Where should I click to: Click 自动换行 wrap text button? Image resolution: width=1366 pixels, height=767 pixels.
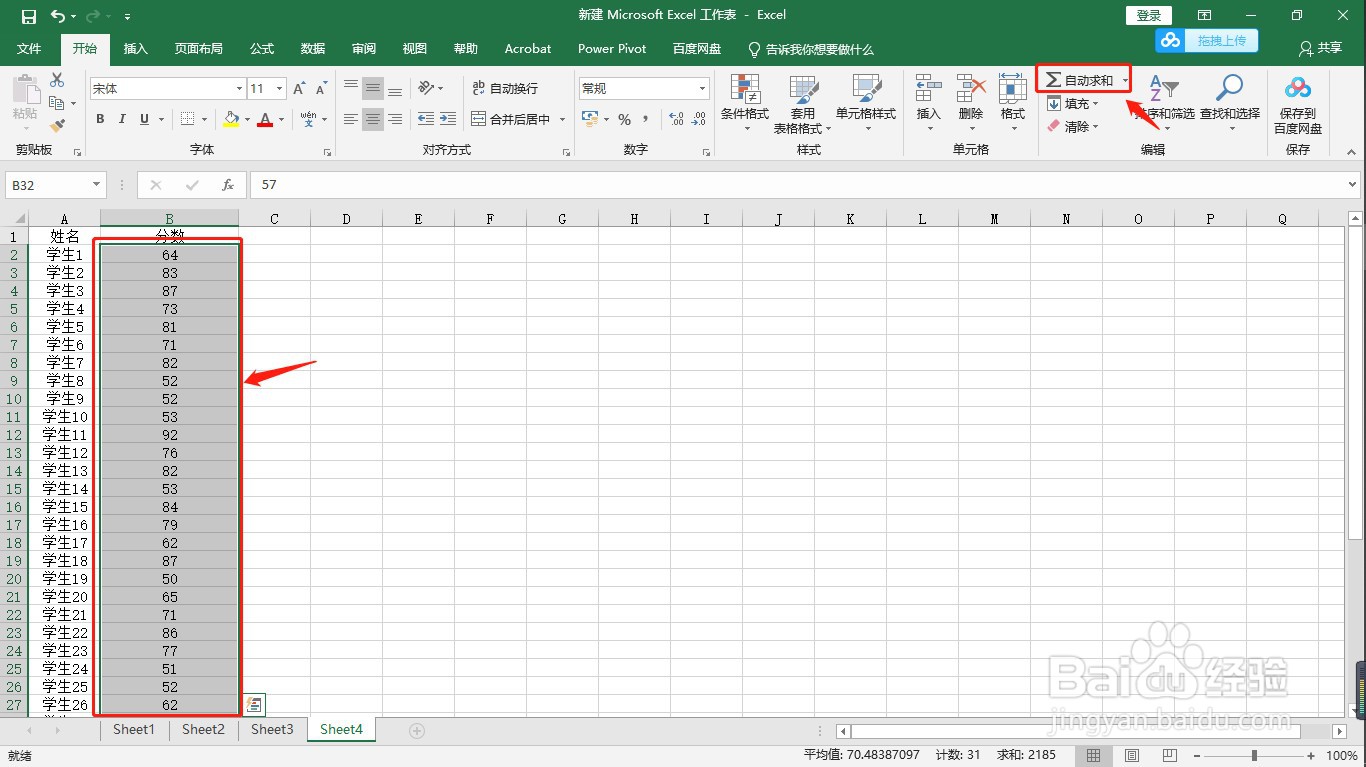(505, 88)
